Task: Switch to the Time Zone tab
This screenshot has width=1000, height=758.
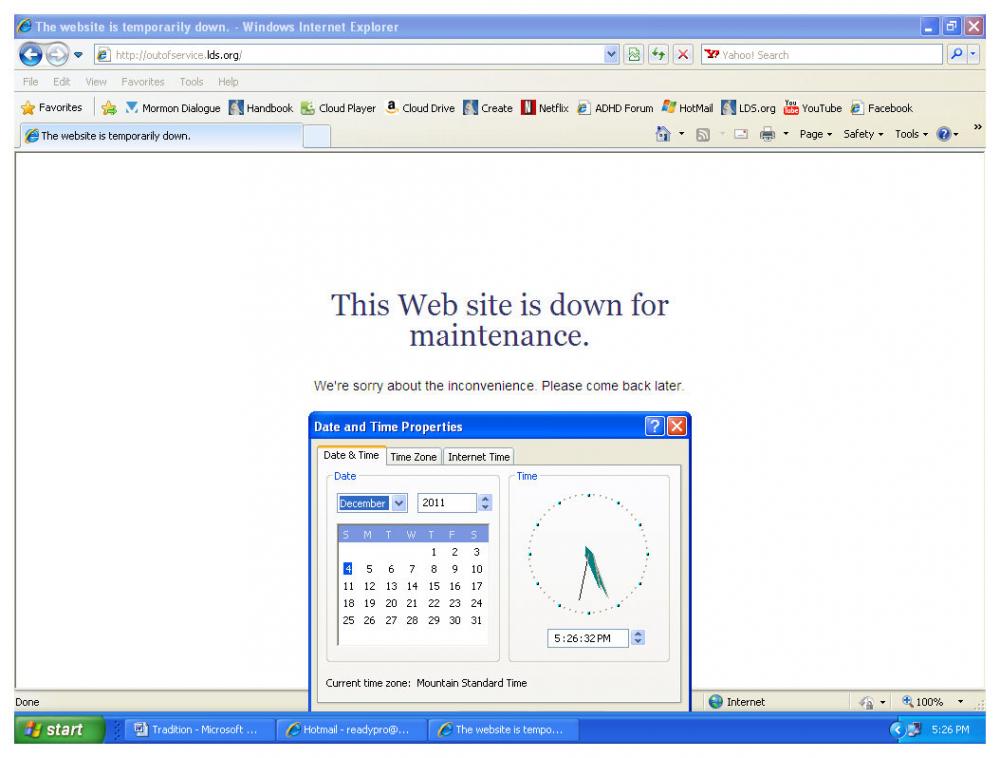Action: [413, 457]
